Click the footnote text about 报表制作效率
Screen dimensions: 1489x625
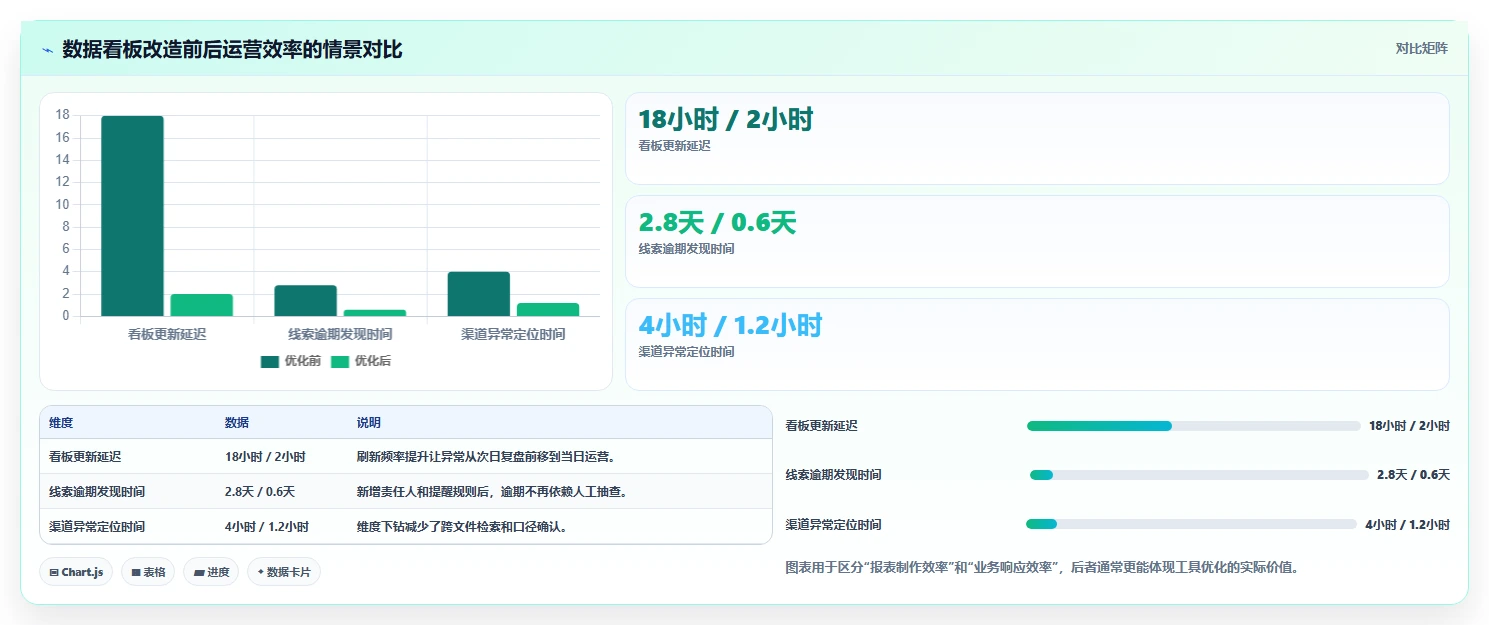point(1042,568)
